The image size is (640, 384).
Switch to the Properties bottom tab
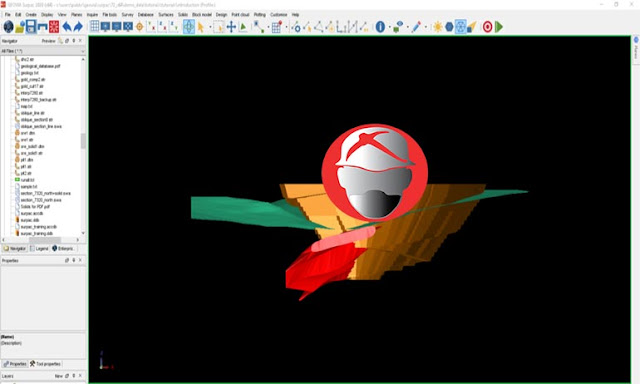pyautogui.click(x=15, y=364)
